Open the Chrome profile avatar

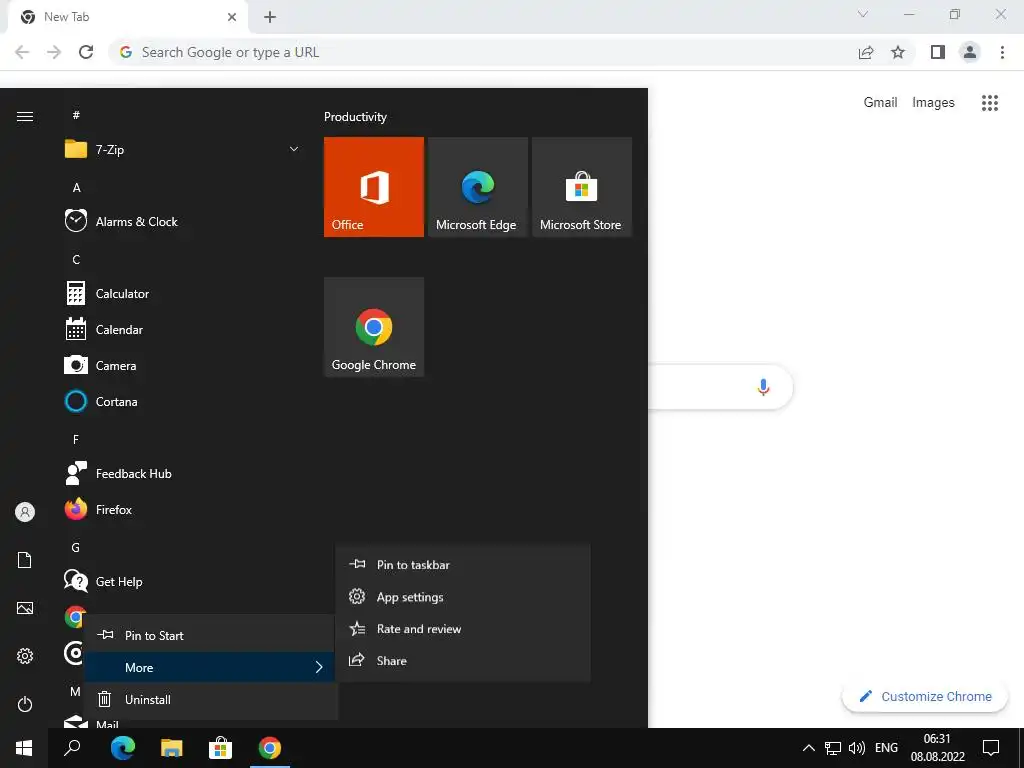click(x=970, y=52)
